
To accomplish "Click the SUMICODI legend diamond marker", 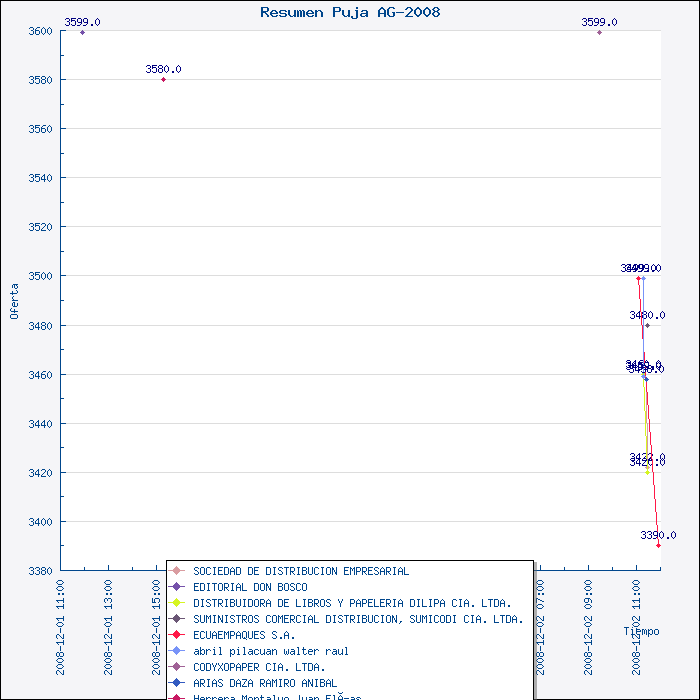I will [x=177, y=619].
